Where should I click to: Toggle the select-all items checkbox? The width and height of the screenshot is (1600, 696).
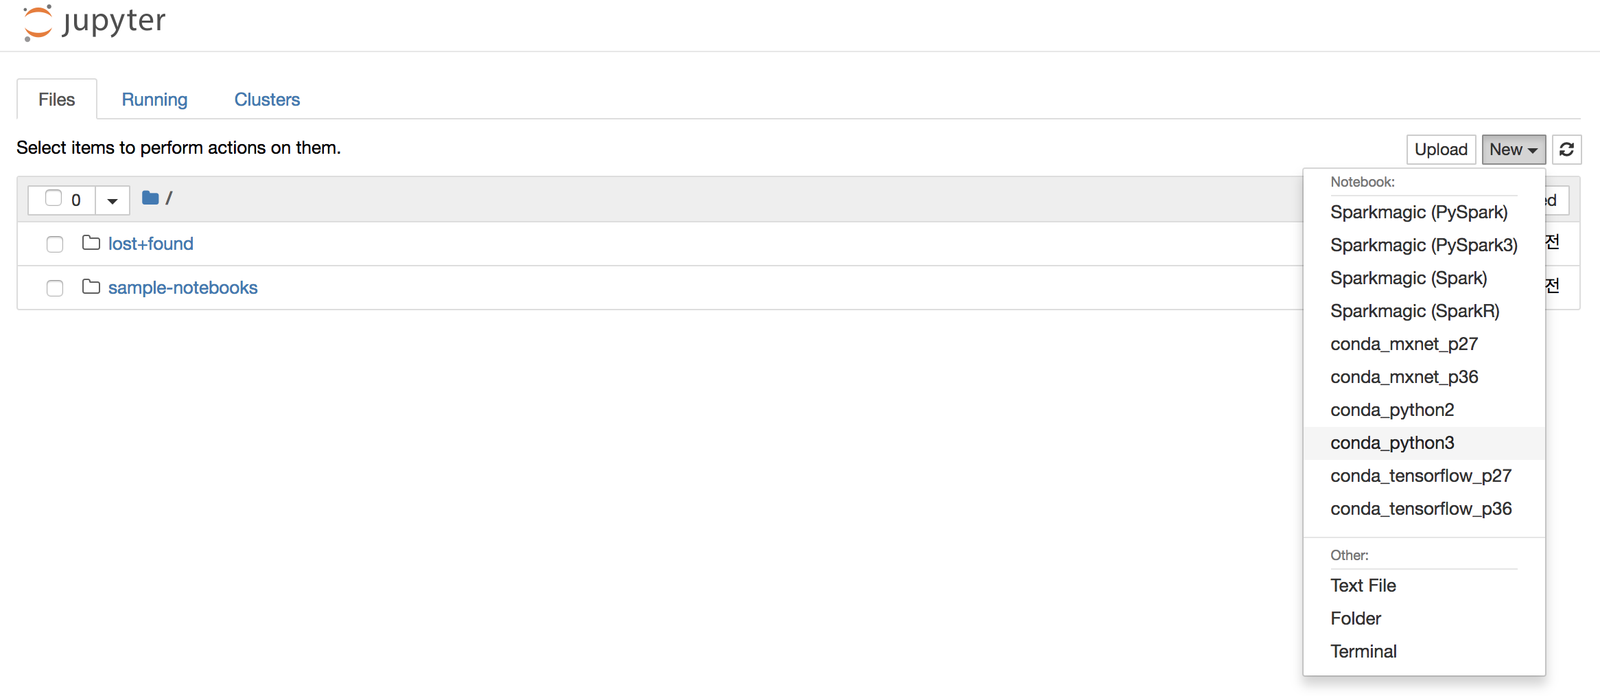click(x=54, y=198)
